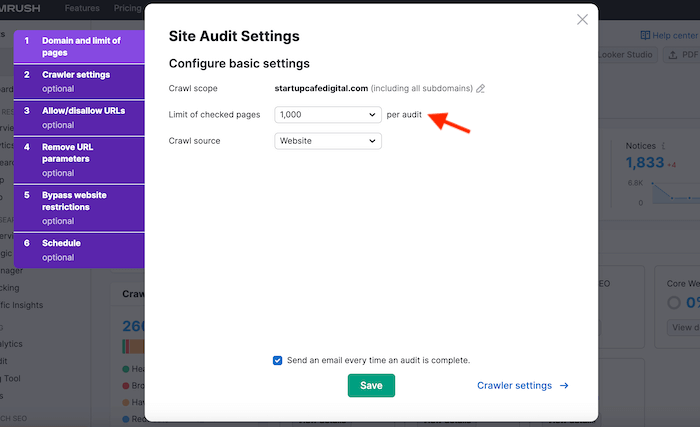The width and height of the screenshot is (700, 427).
Task: Switch to step 2 Crawler settings
Action: (80, 80)
